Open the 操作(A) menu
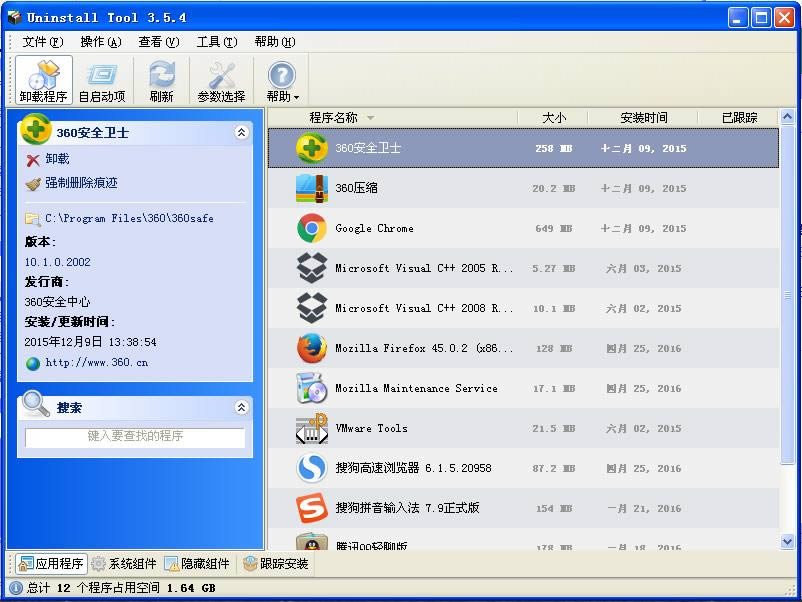802x602 pixels. [101, 42]
